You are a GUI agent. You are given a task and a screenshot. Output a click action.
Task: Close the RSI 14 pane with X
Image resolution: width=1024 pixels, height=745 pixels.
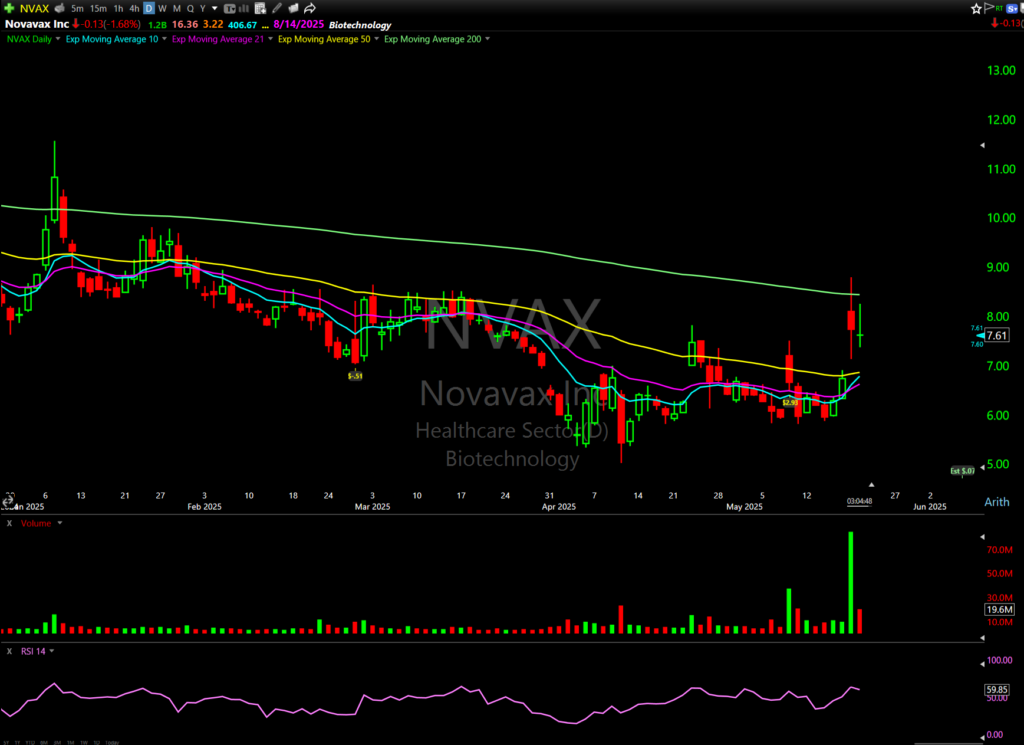coord(9,651)
